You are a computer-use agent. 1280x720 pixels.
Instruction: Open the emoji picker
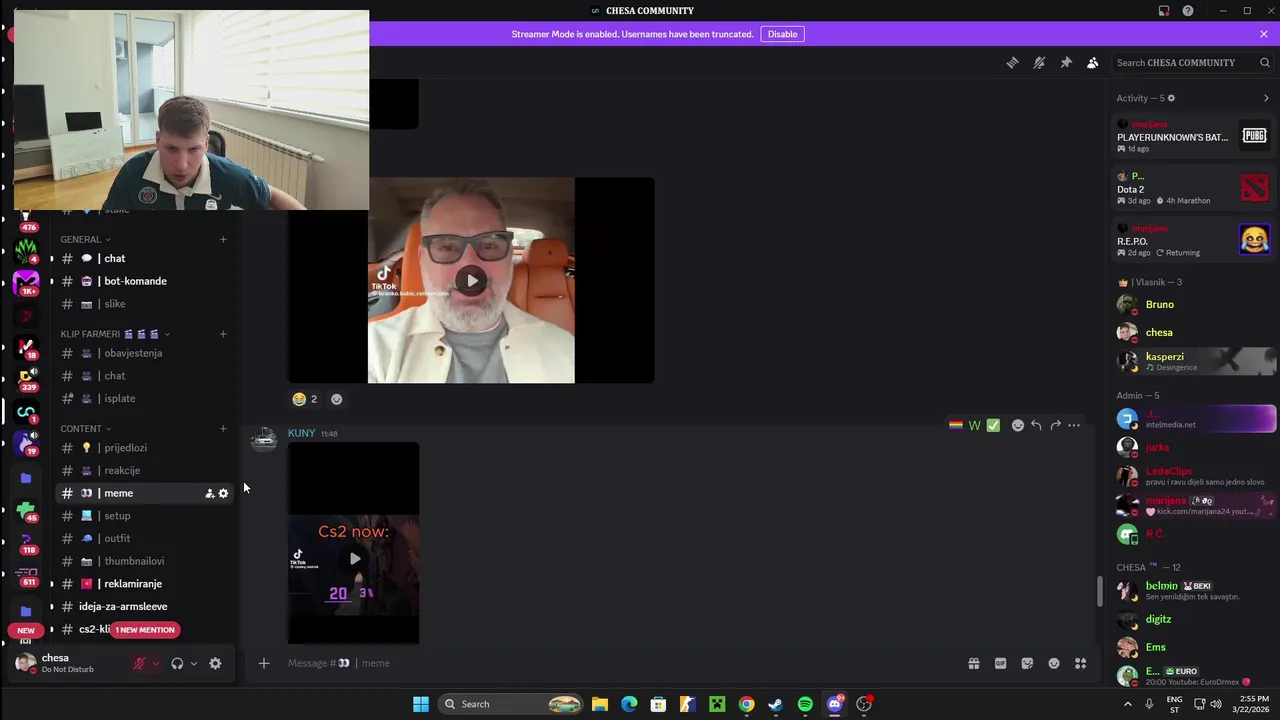[x=1054, y=663]
